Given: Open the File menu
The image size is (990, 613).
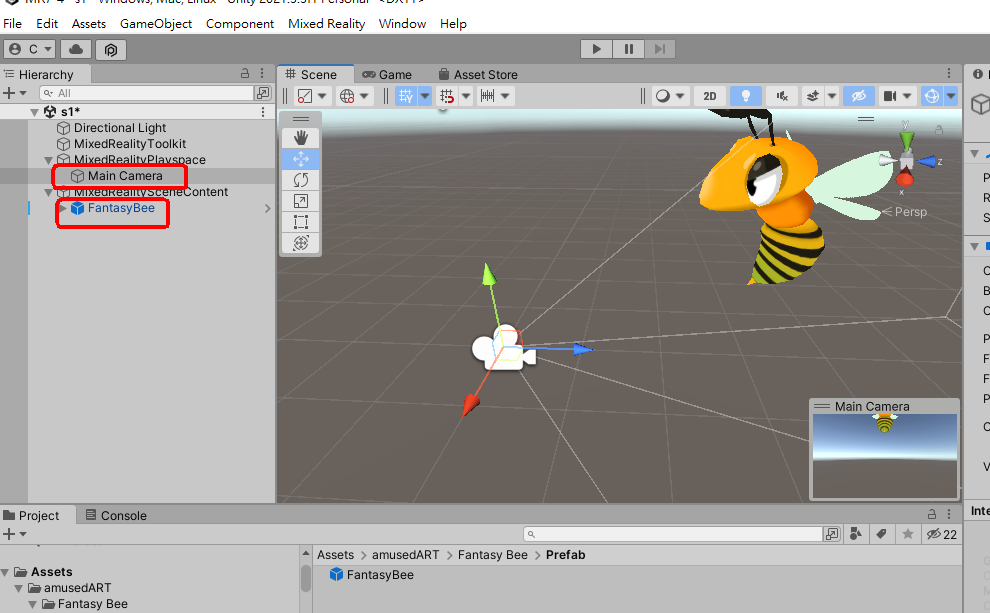Looking at the screenshot, I should (13, 23).
